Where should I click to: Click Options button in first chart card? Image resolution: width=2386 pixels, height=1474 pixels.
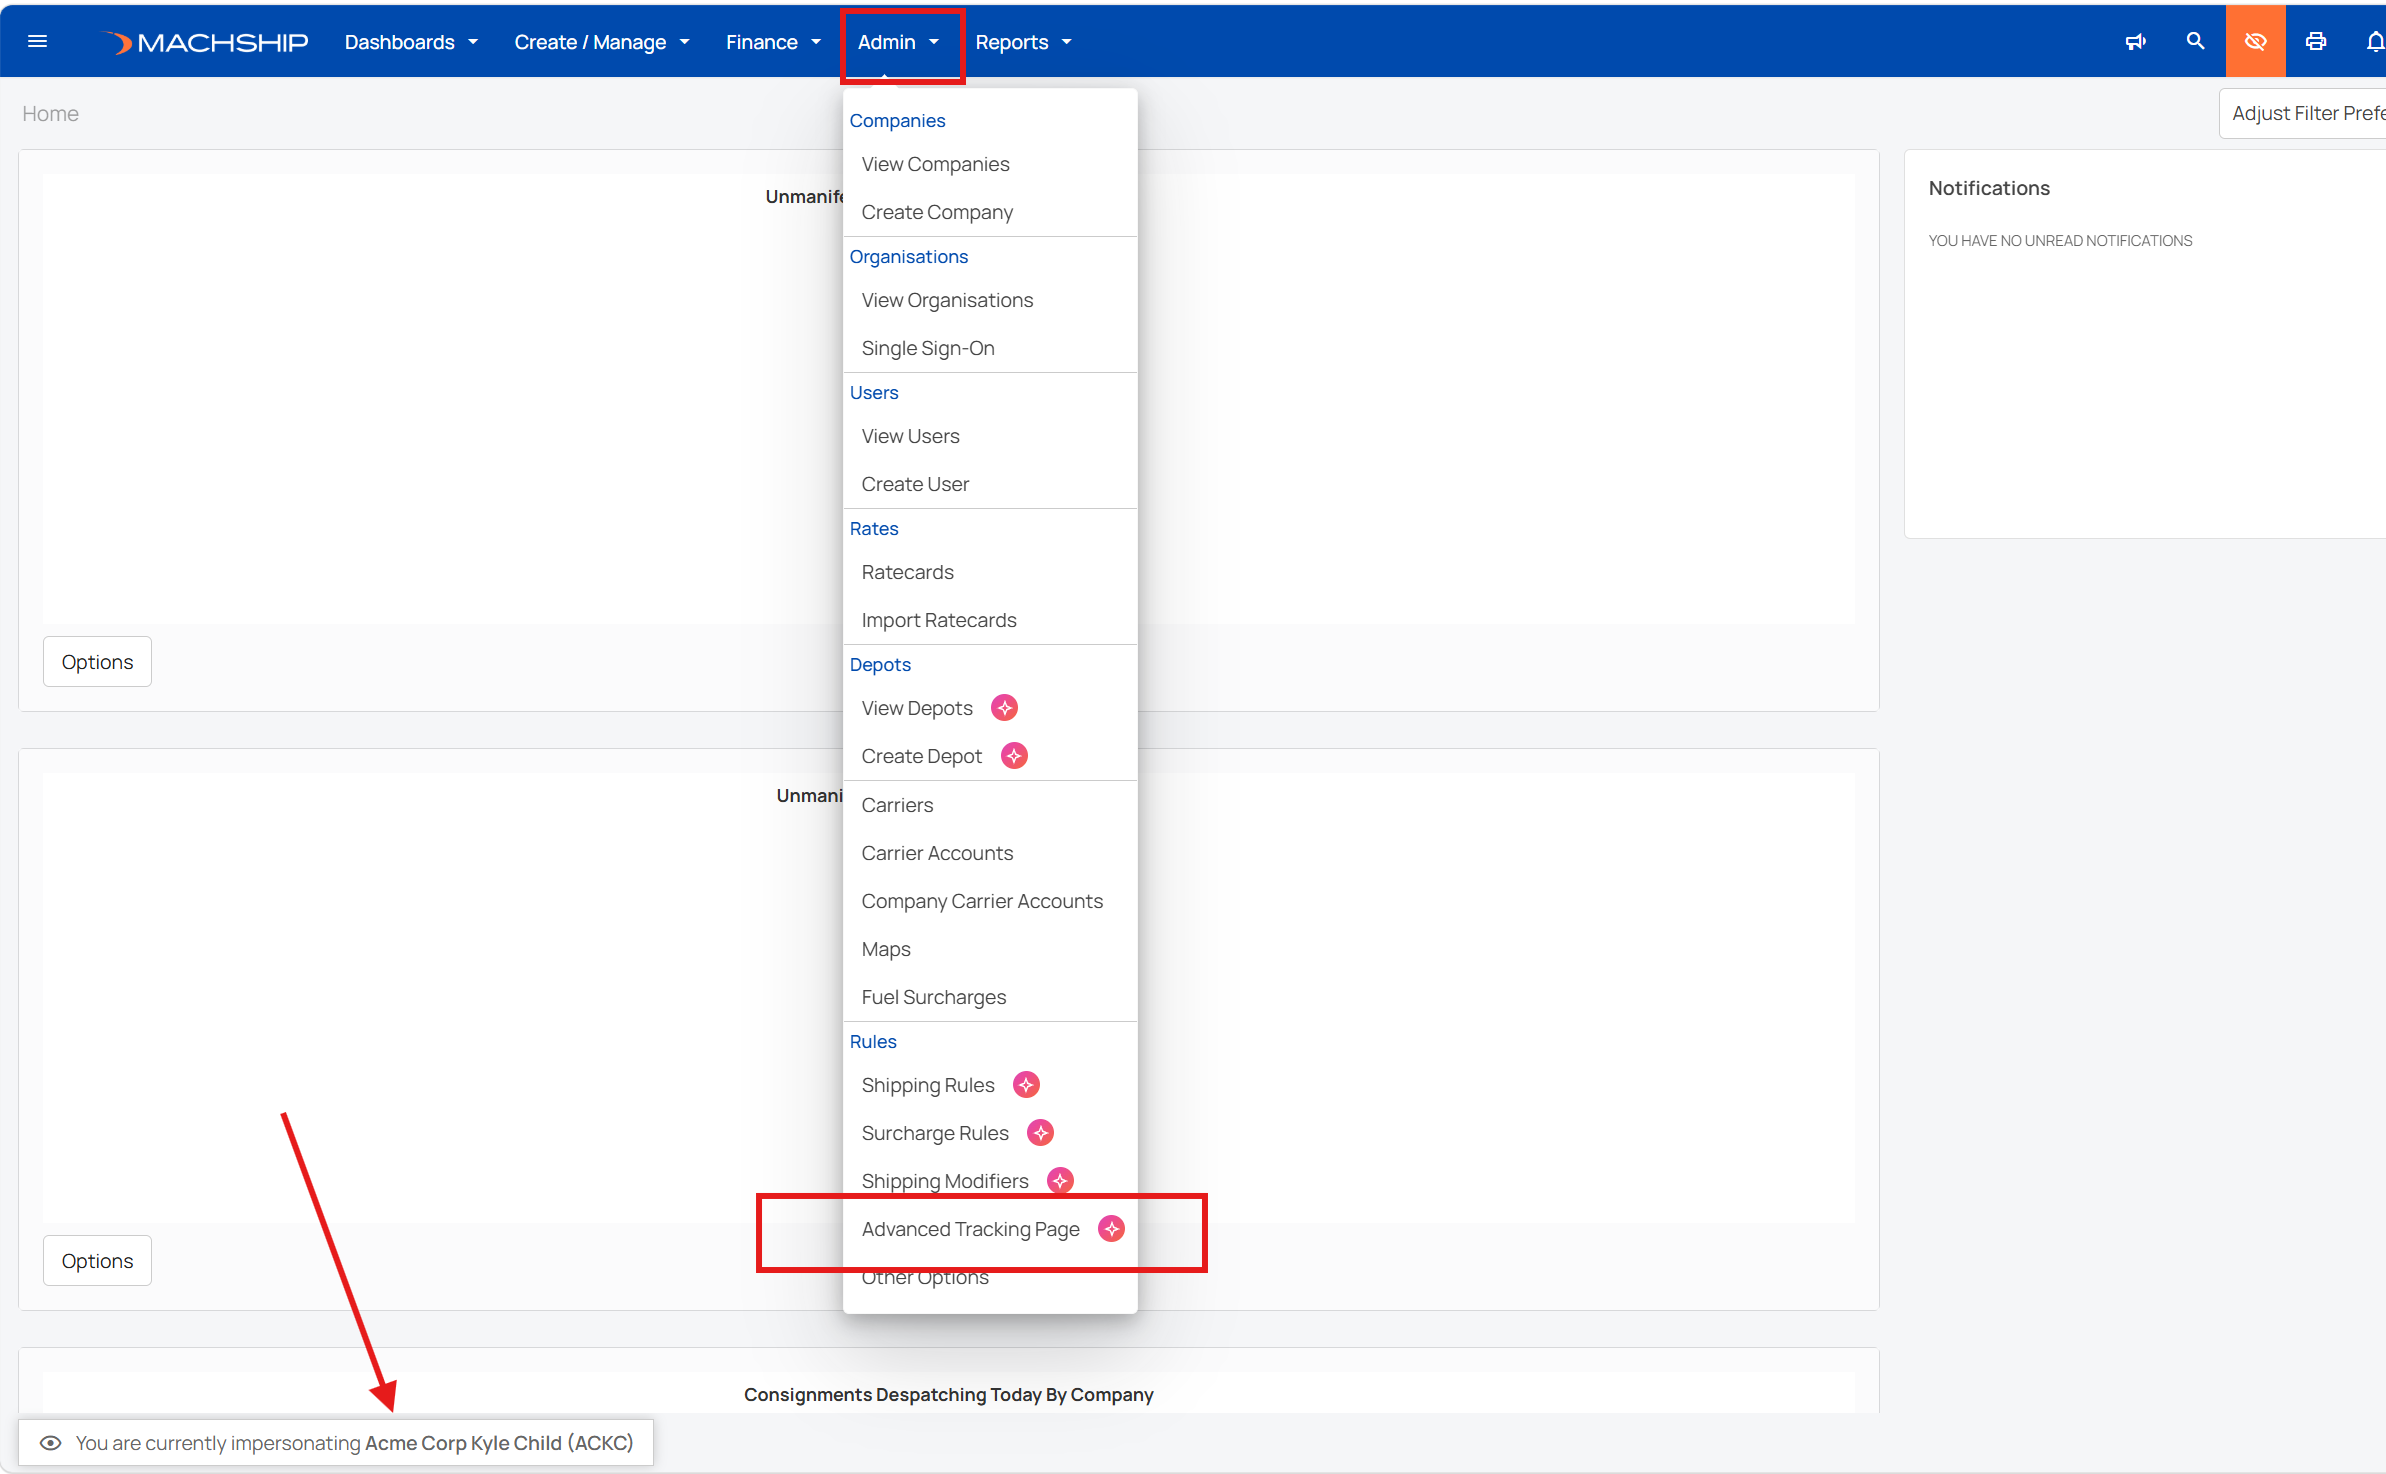97,662
